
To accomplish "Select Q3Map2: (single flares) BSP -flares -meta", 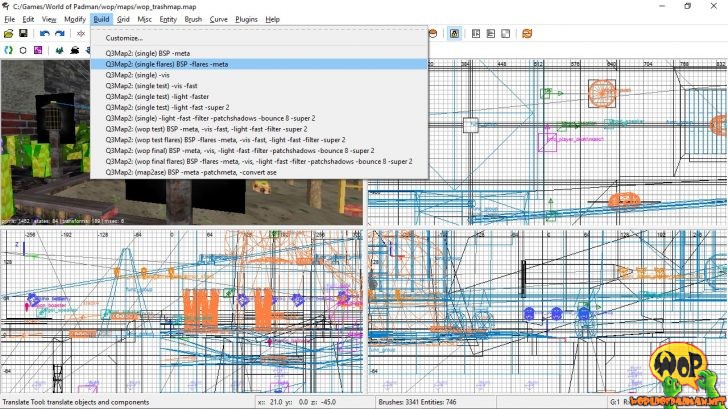I will point(167,64).
